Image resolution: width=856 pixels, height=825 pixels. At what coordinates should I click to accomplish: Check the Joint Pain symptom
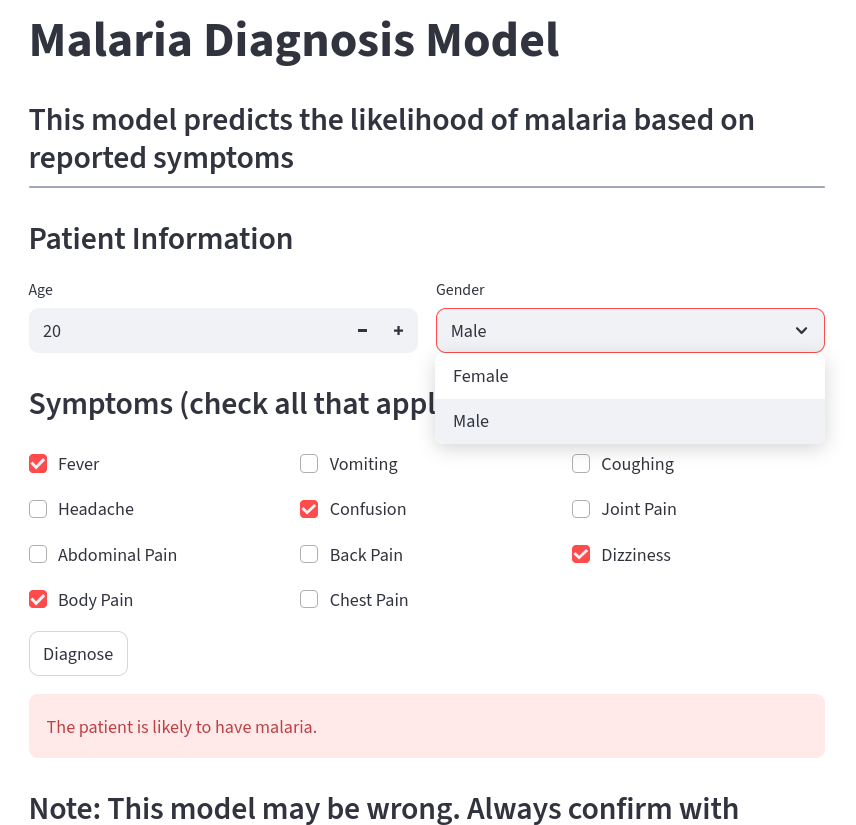(x=581, y=509)
